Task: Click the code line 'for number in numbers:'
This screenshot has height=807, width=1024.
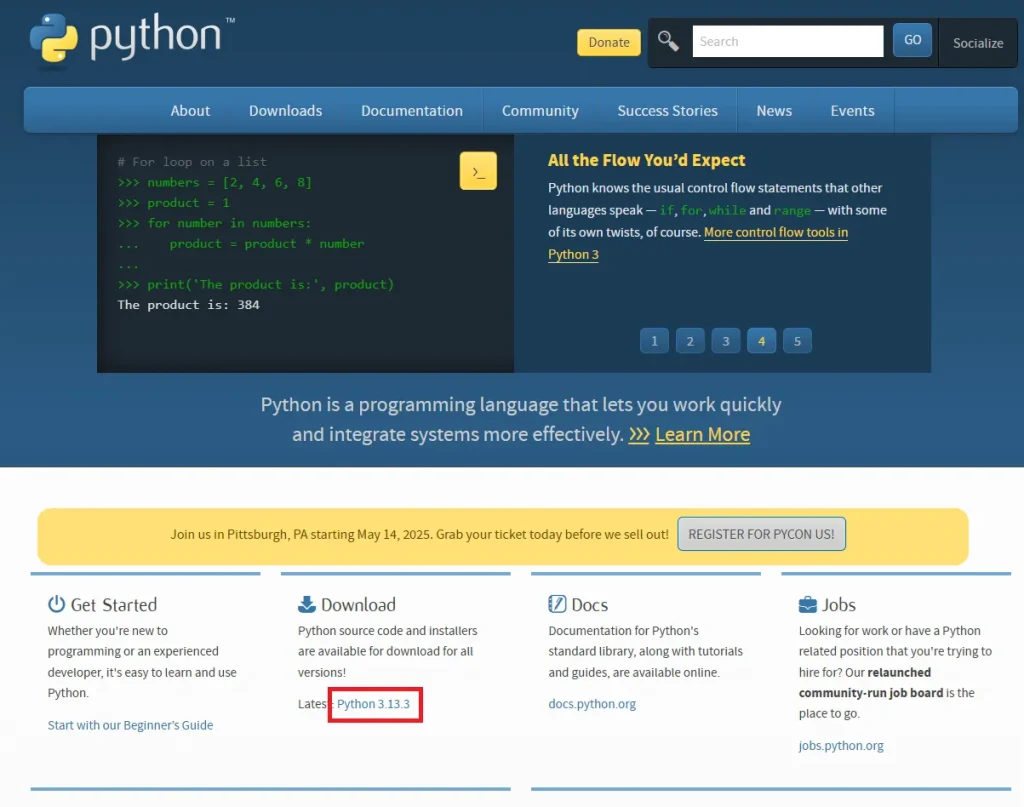Action: [x=229, y=223]
